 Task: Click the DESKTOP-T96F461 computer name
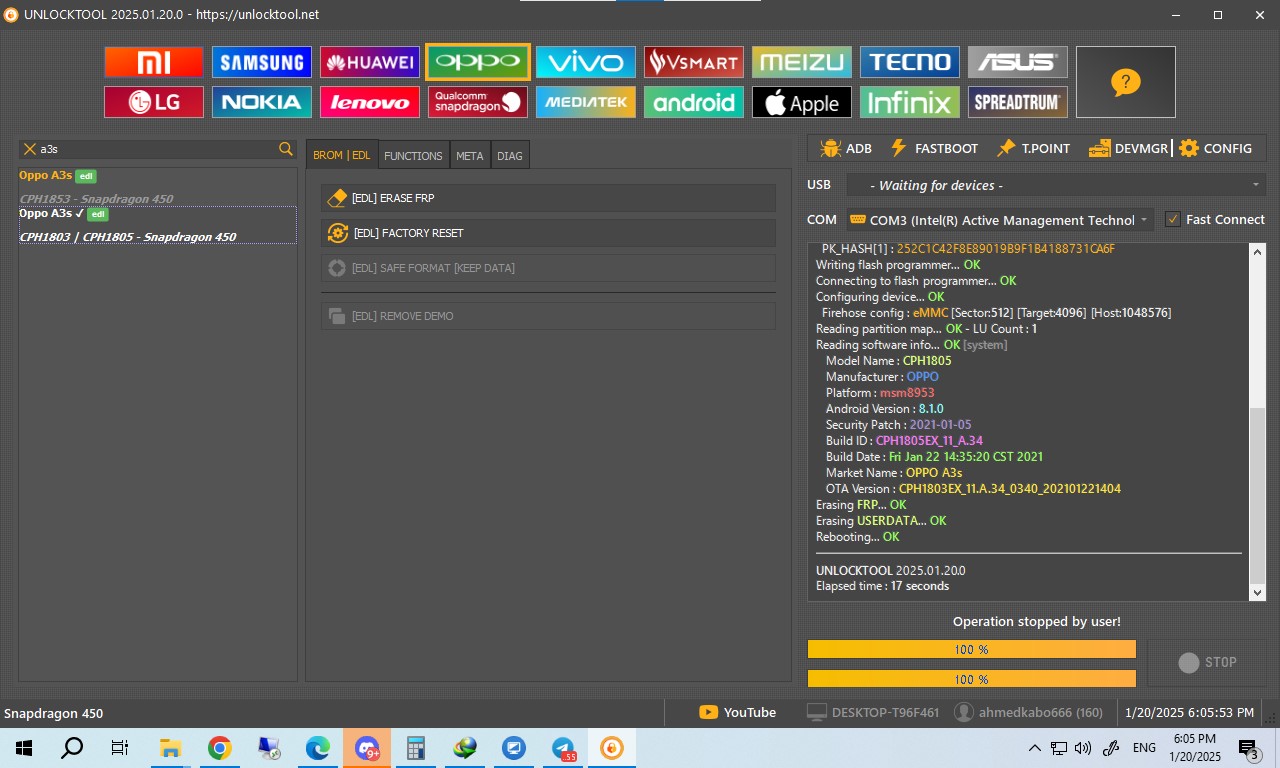pyautogui.click(x=873, y=712)
